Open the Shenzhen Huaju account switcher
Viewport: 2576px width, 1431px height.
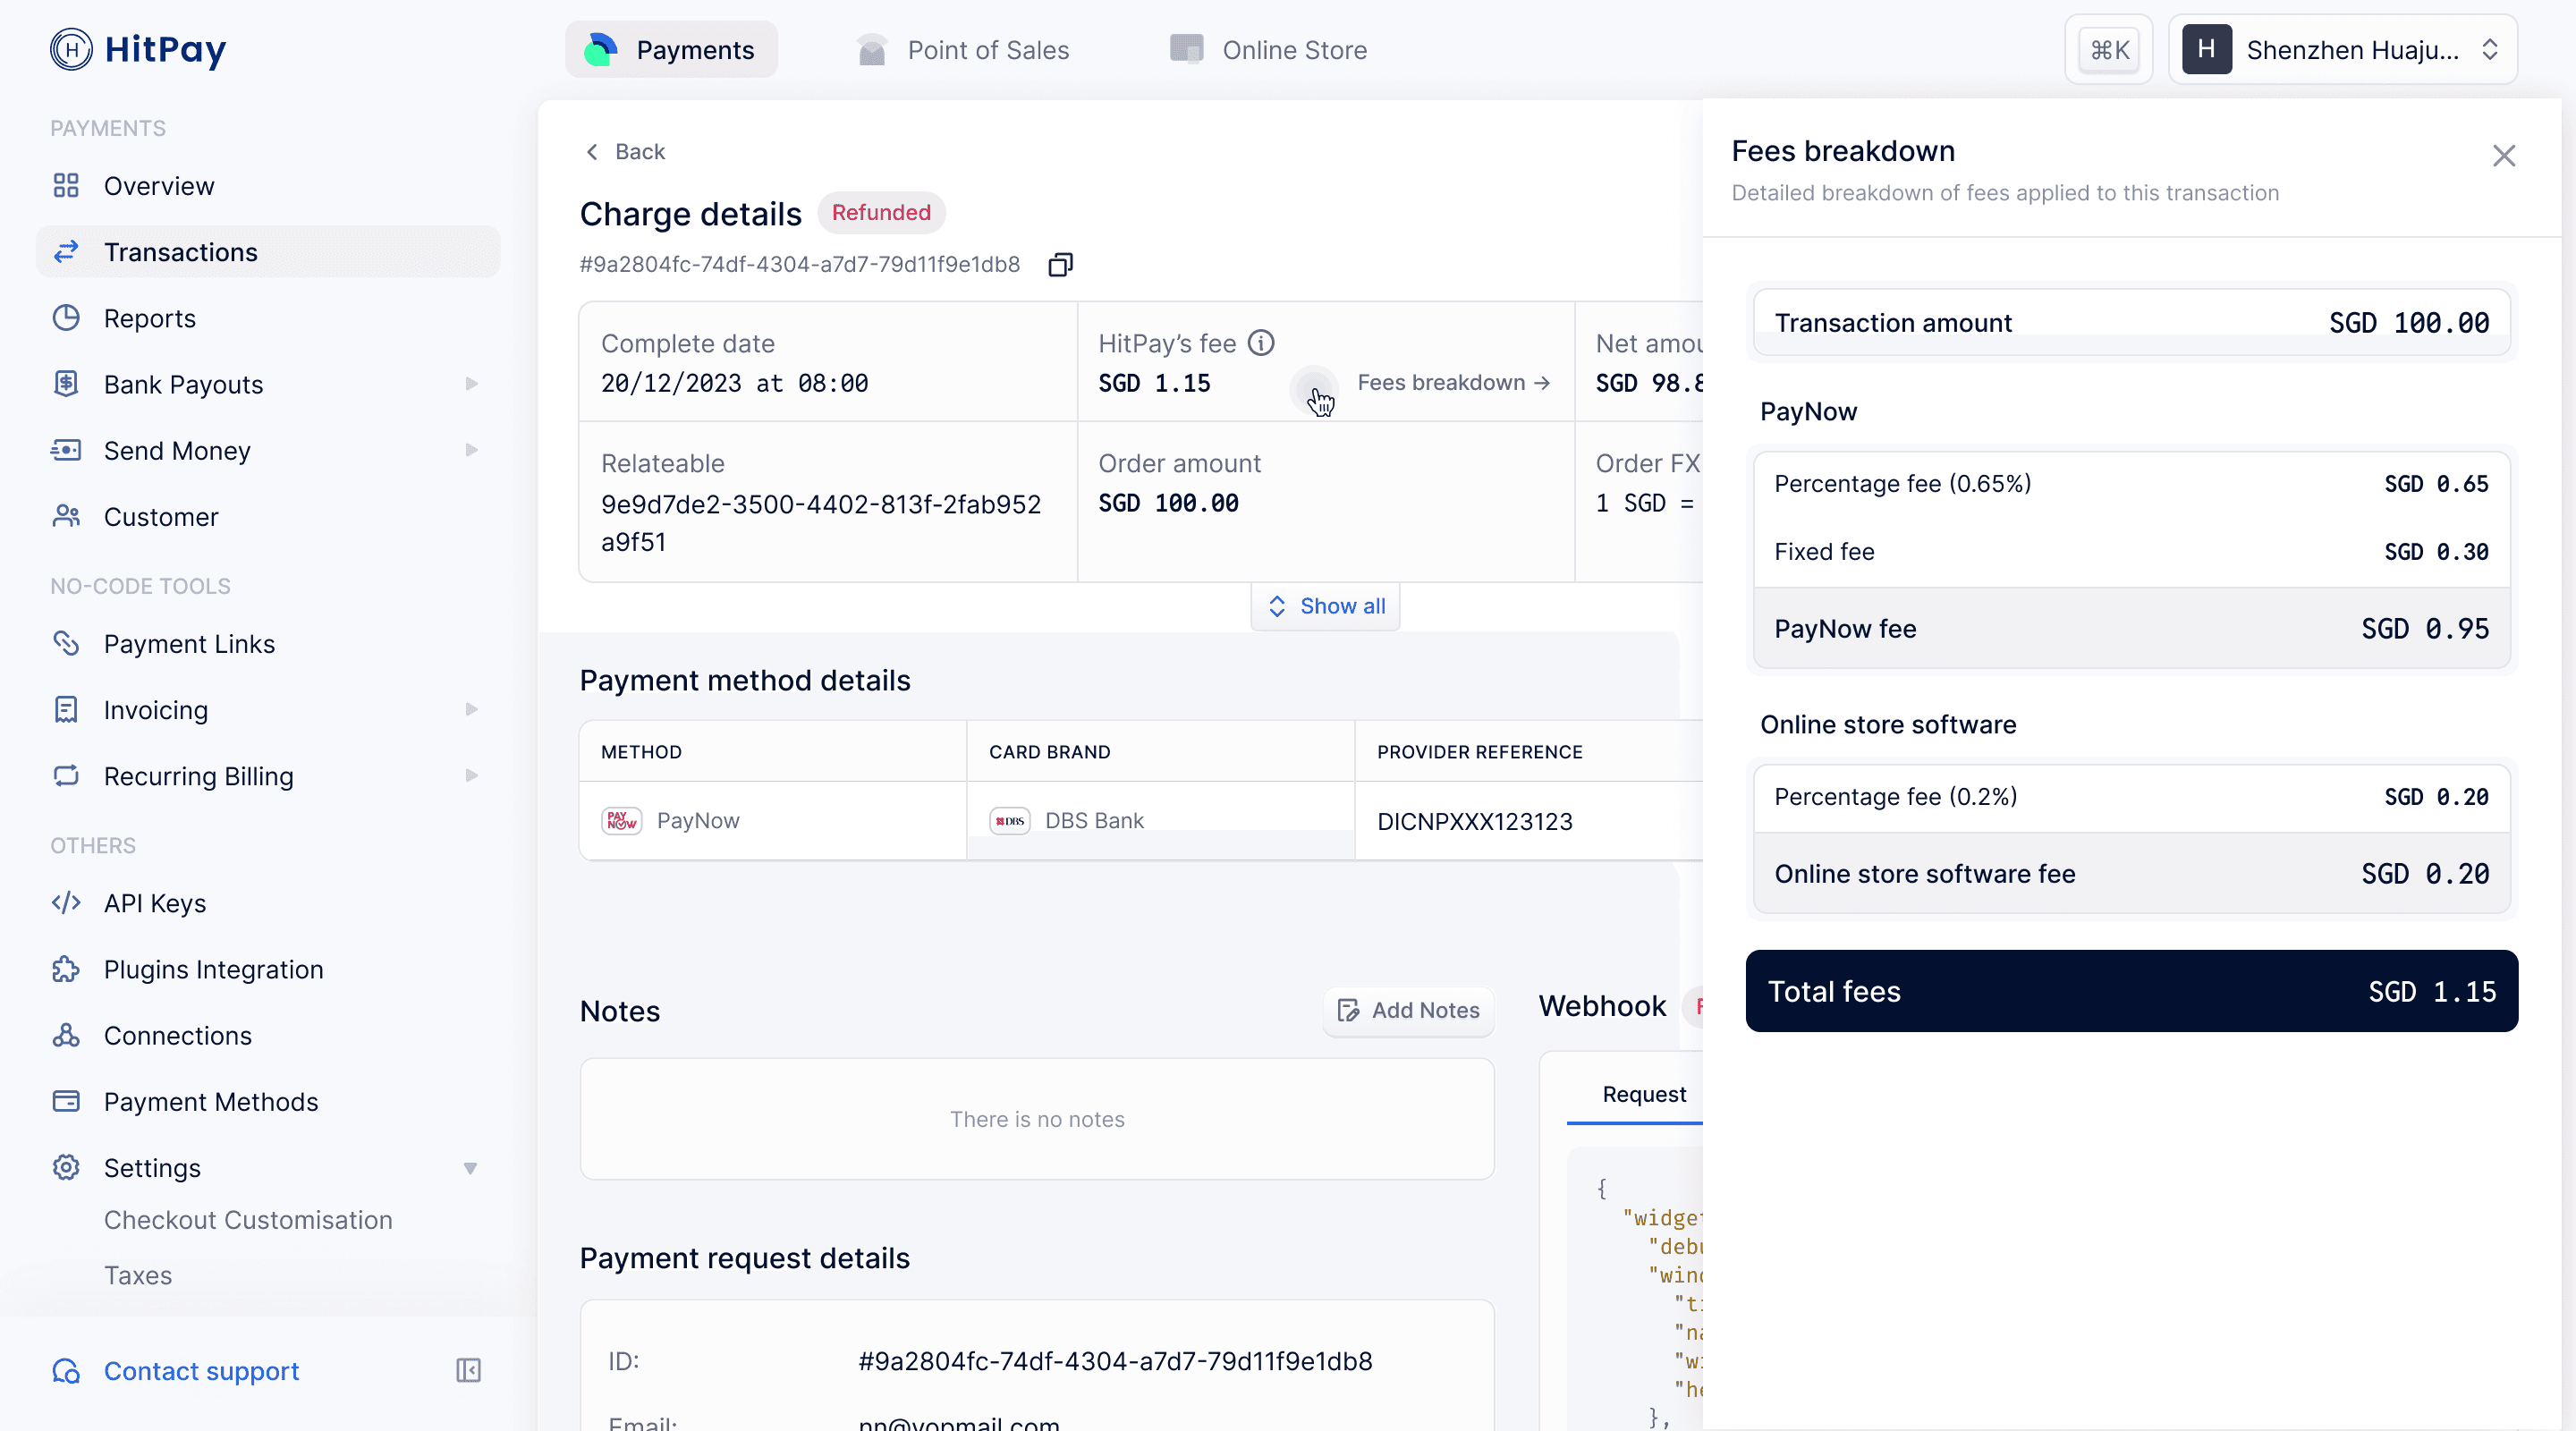pyautogui.click(x=2342, y=50)
